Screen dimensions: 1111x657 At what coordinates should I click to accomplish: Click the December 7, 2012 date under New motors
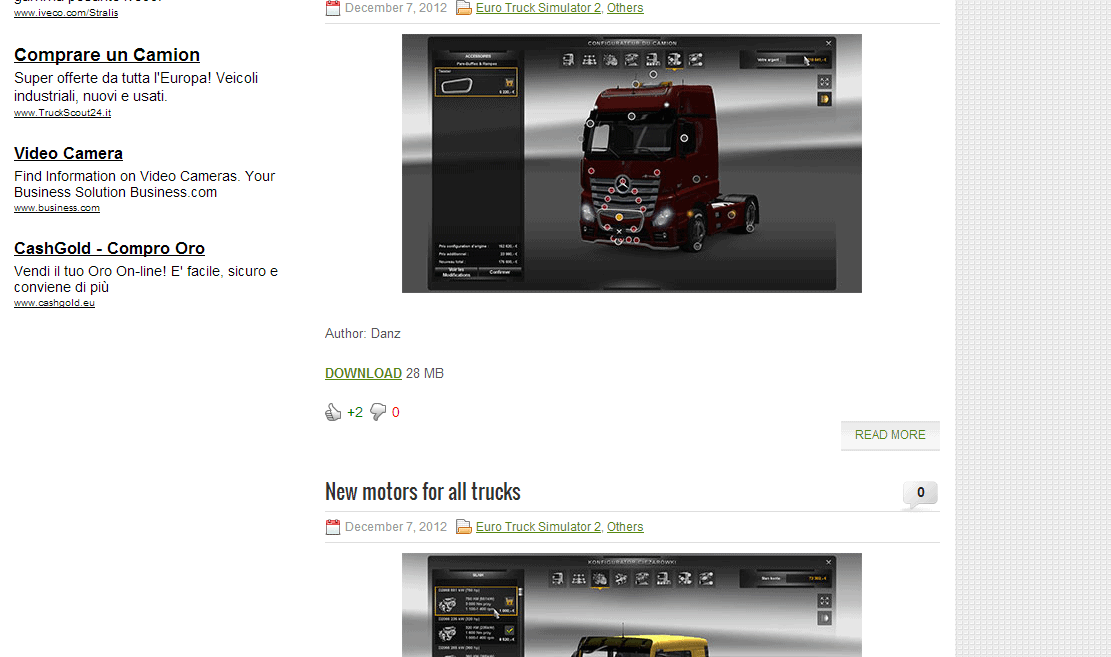[x=396, y=527]
